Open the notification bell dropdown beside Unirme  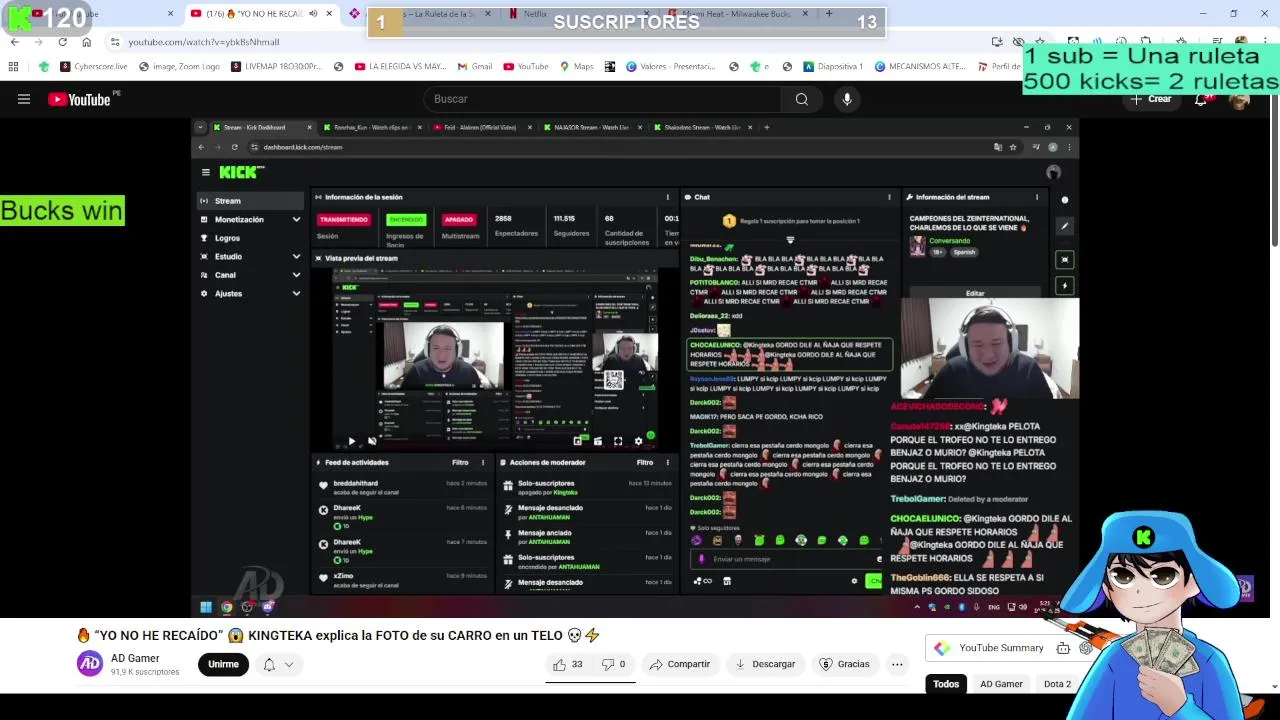click(277, 664)
